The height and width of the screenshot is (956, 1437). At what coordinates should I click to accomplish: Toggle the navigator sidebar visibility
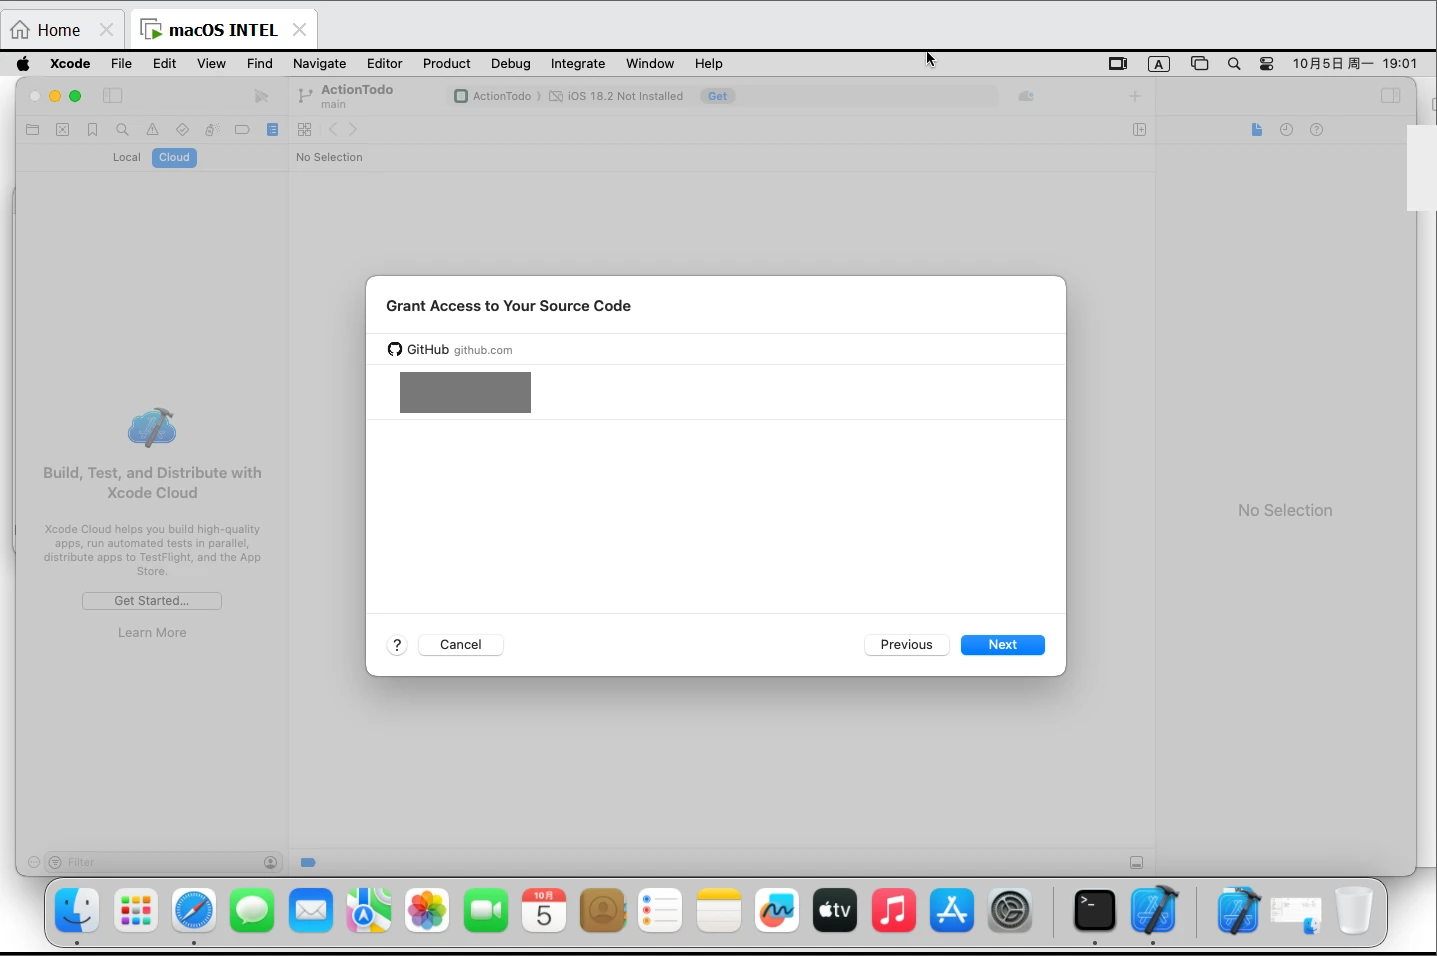click(113, 96)
